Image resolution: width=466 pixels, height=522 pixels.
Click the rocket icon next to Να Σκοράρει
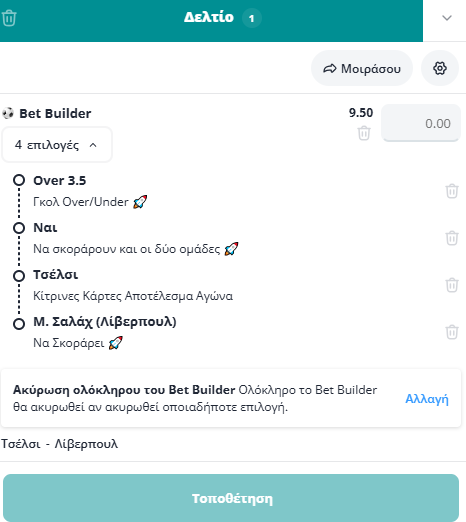[116, 343]
